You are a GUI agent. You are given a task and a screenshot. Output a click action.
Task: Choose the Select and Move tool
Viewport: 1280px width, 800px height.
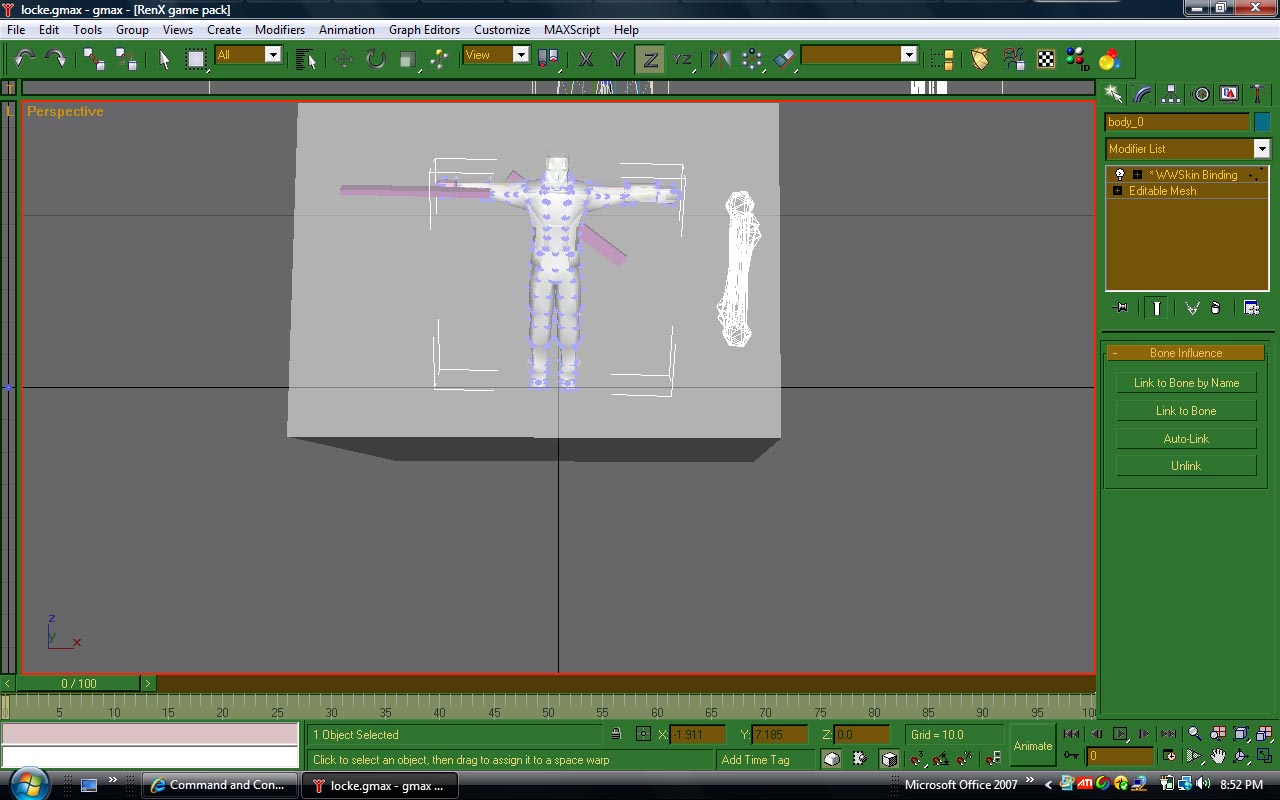(x=343, y=59)
